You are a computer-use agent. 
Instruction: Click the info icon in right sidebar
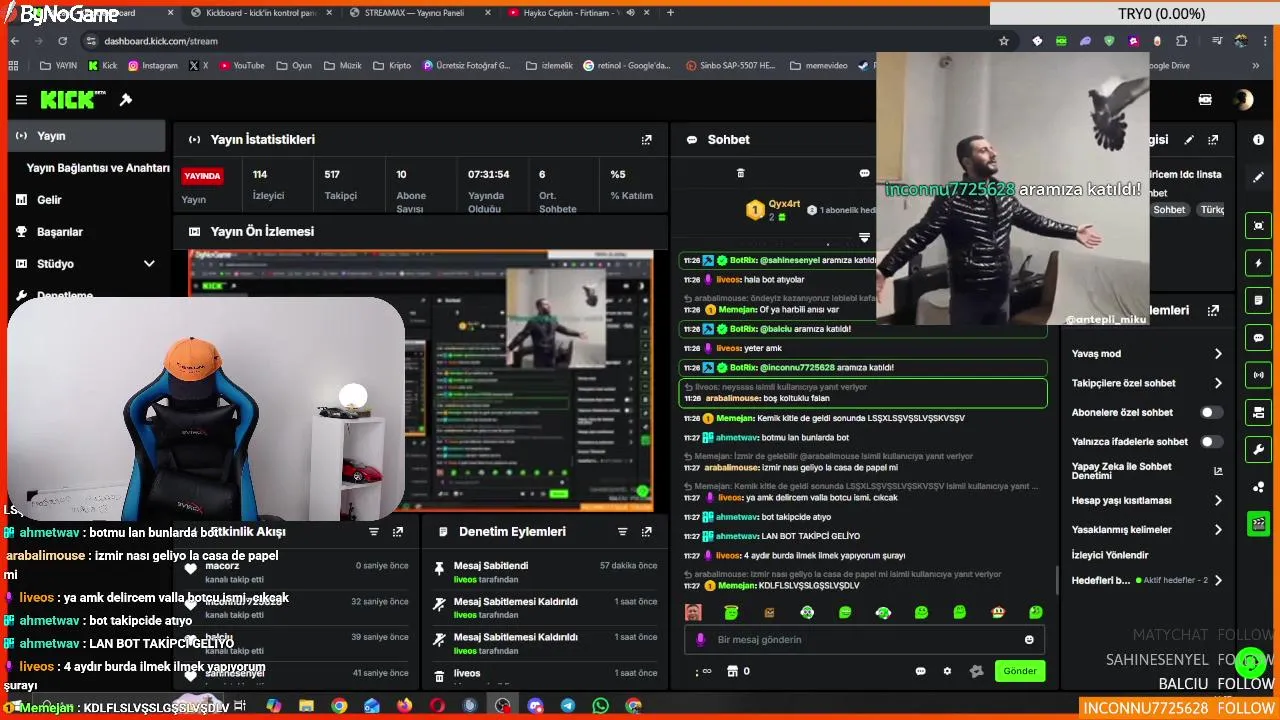[x=1258, y=140]
